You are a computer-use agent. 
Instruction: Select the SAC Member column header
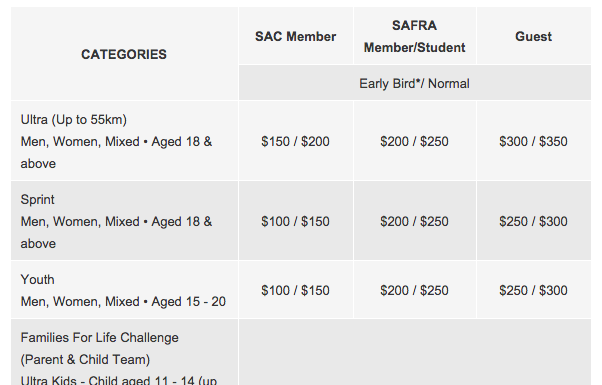coord(296,36)
